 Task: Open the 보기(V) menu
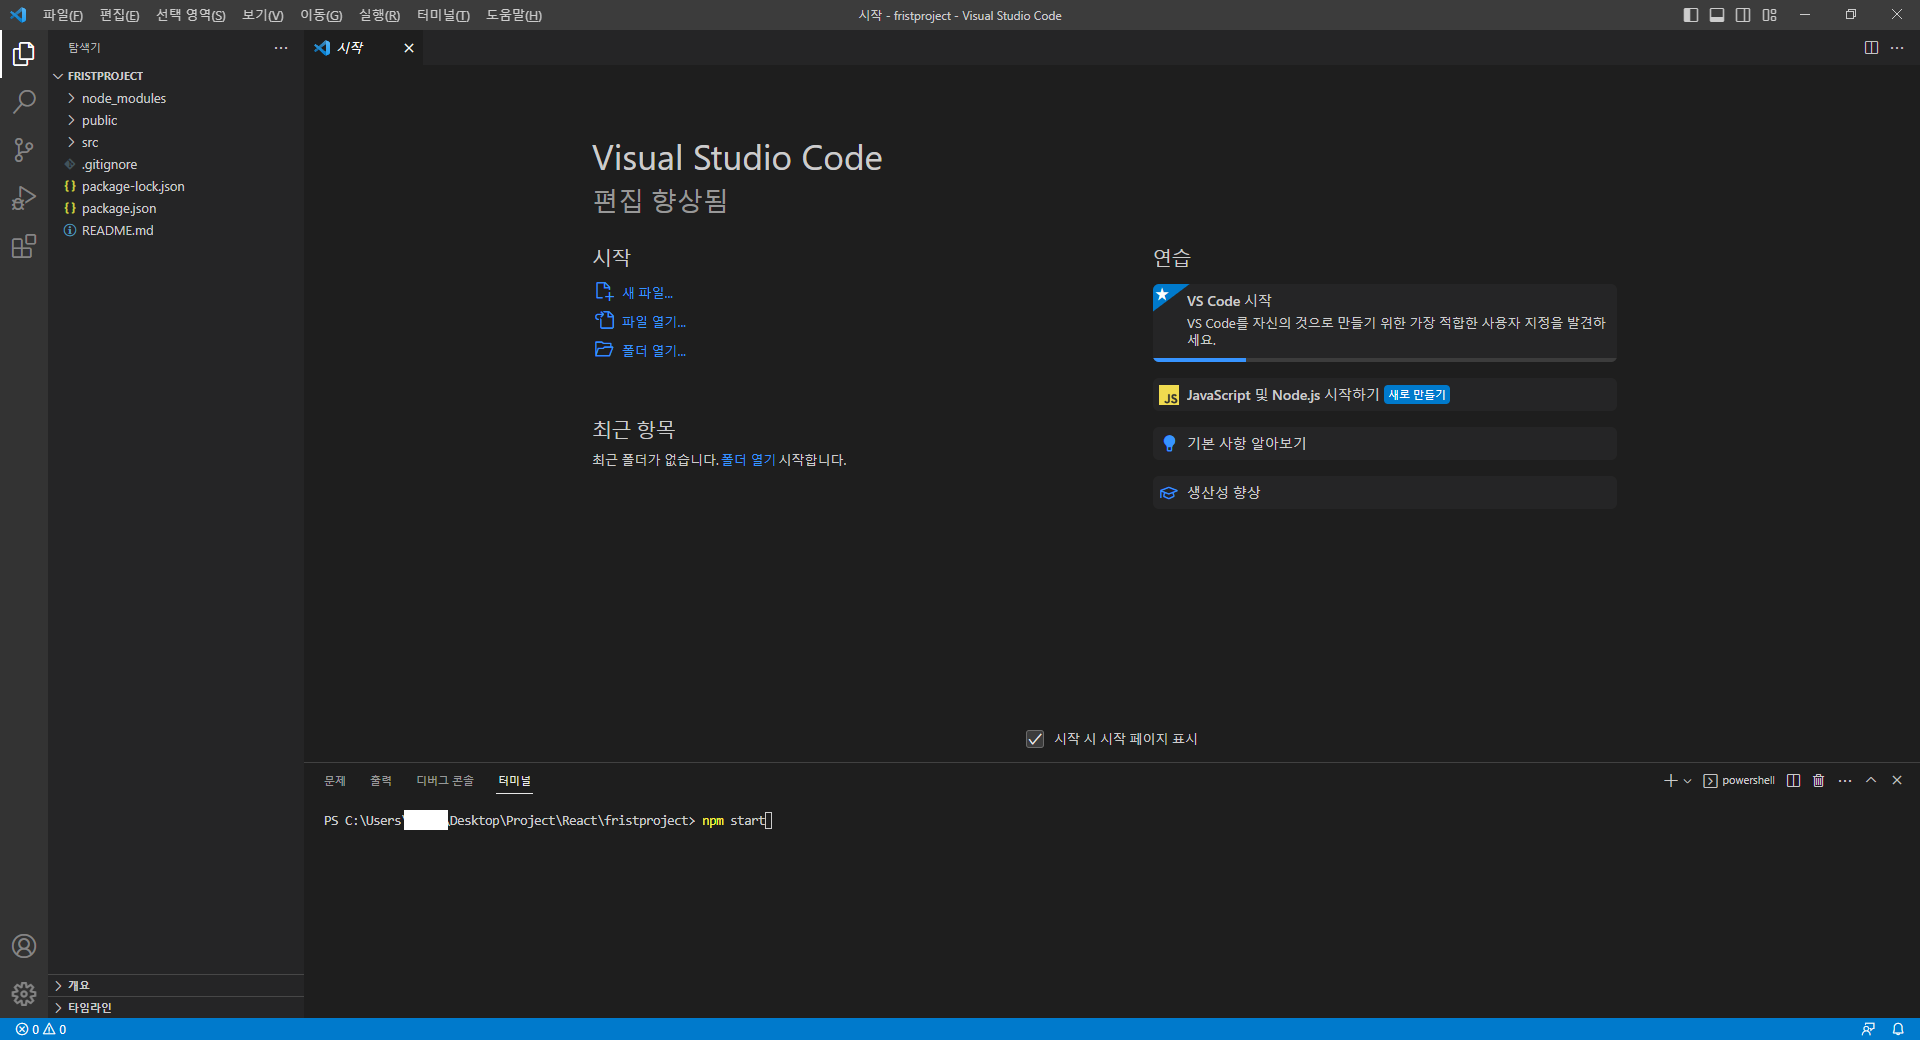click(x=263, y=15)
